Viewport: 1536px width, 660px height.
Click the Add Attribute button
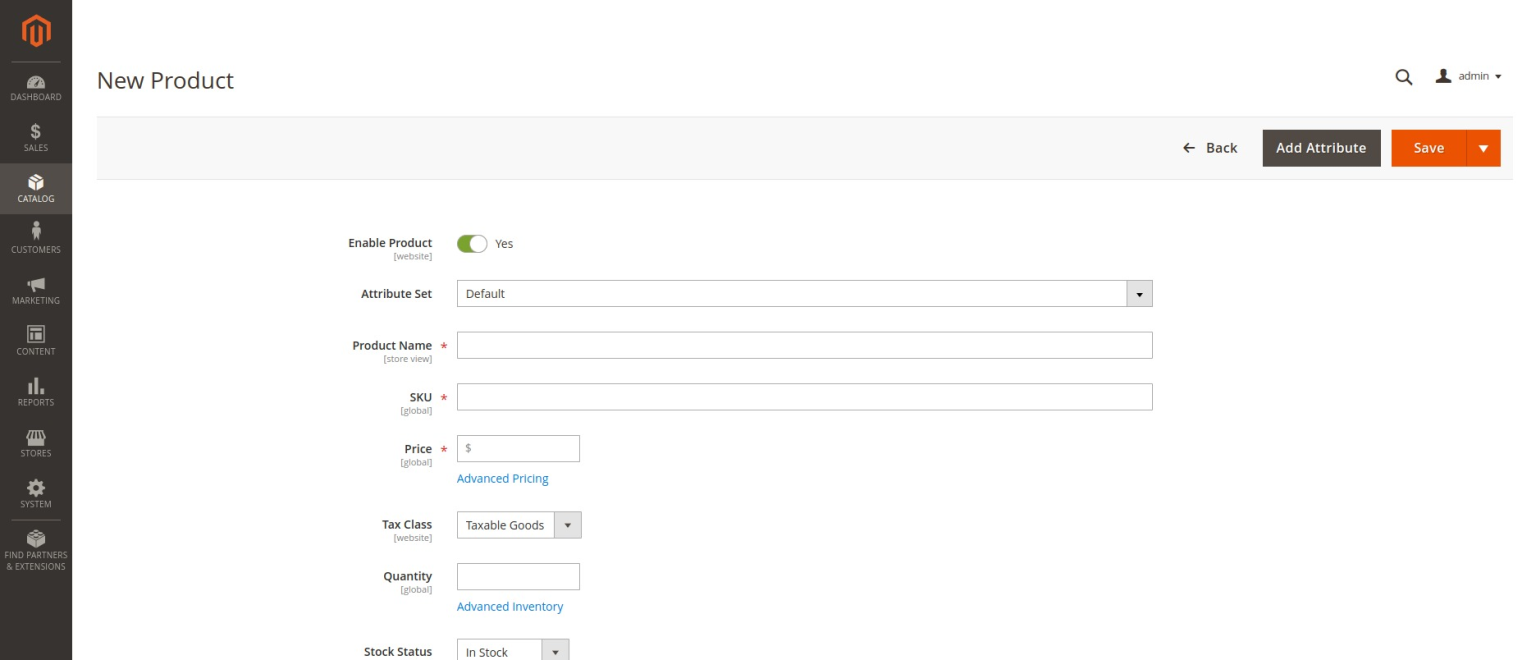[x=1321, y=148]
